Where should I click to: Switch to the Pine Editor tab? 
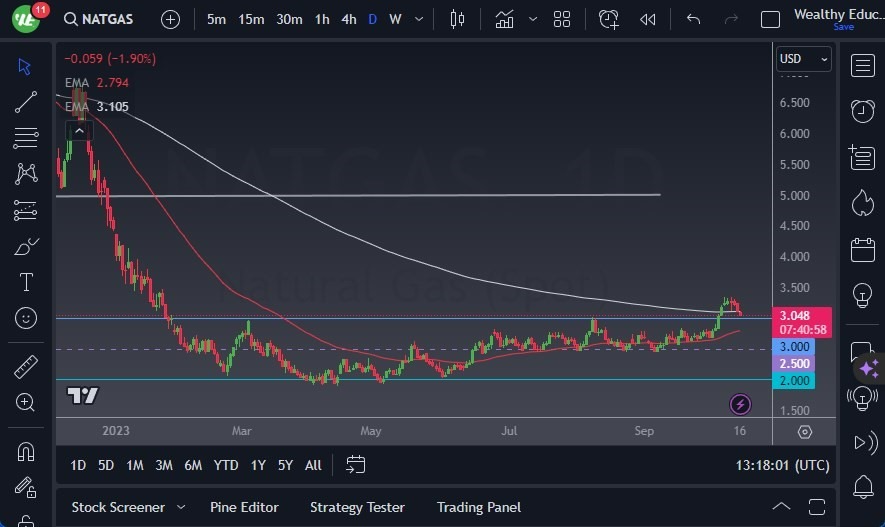[244, 507]
